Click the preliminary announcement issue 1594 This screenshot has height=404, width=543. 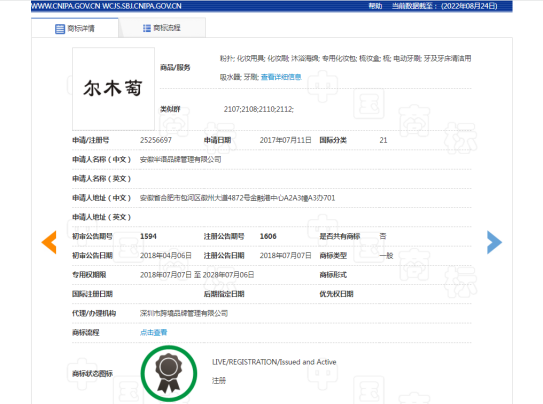[148, 236]
